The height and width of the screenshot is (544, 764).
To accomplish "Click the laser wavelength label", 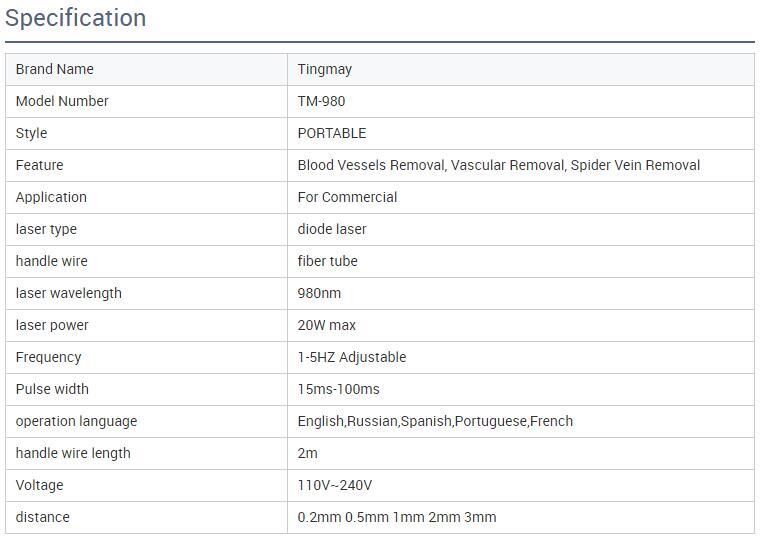I will (x=69, y=293).
